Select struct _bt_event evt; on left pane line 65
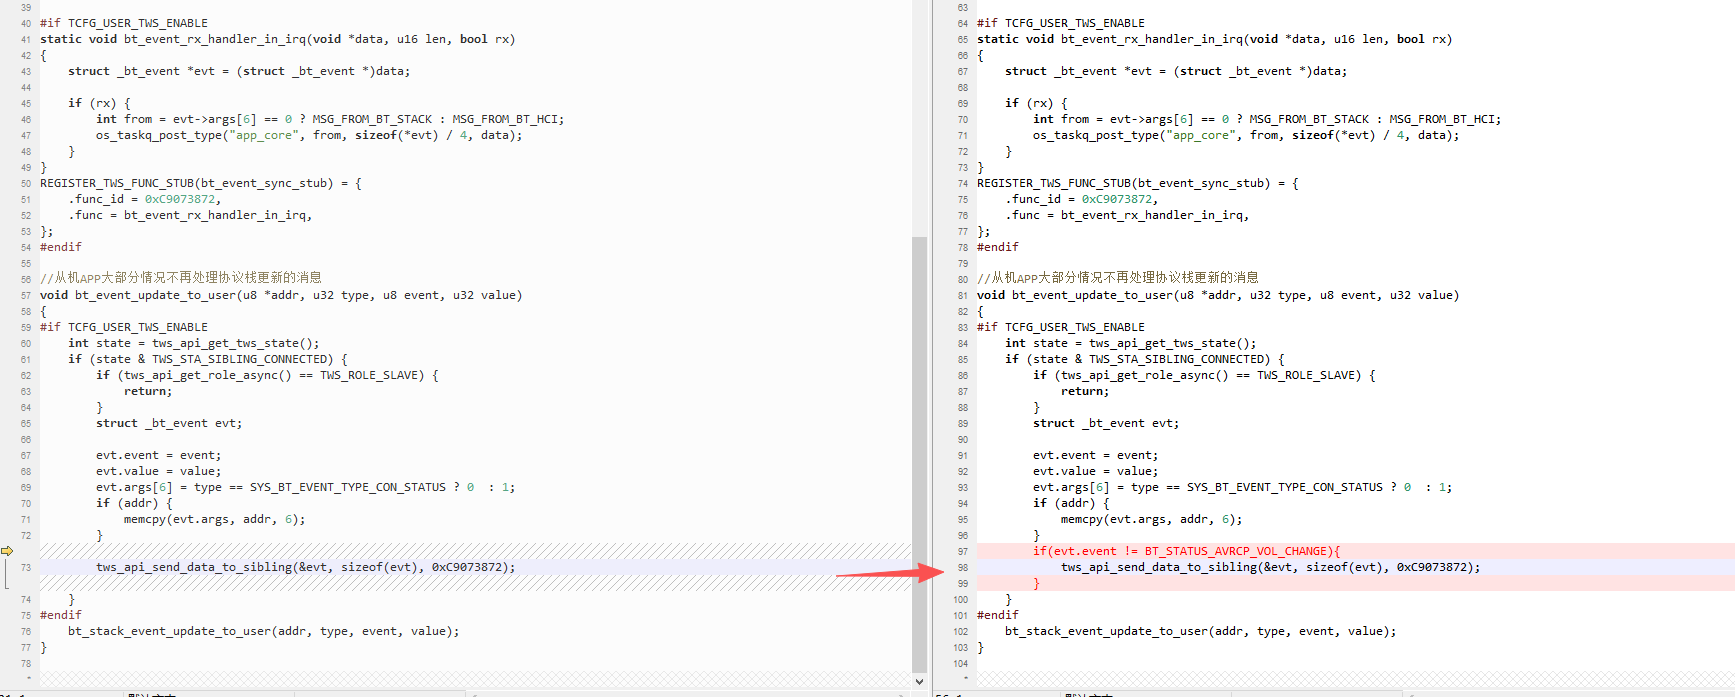The image size is (1735, 697). pos(169,423)
